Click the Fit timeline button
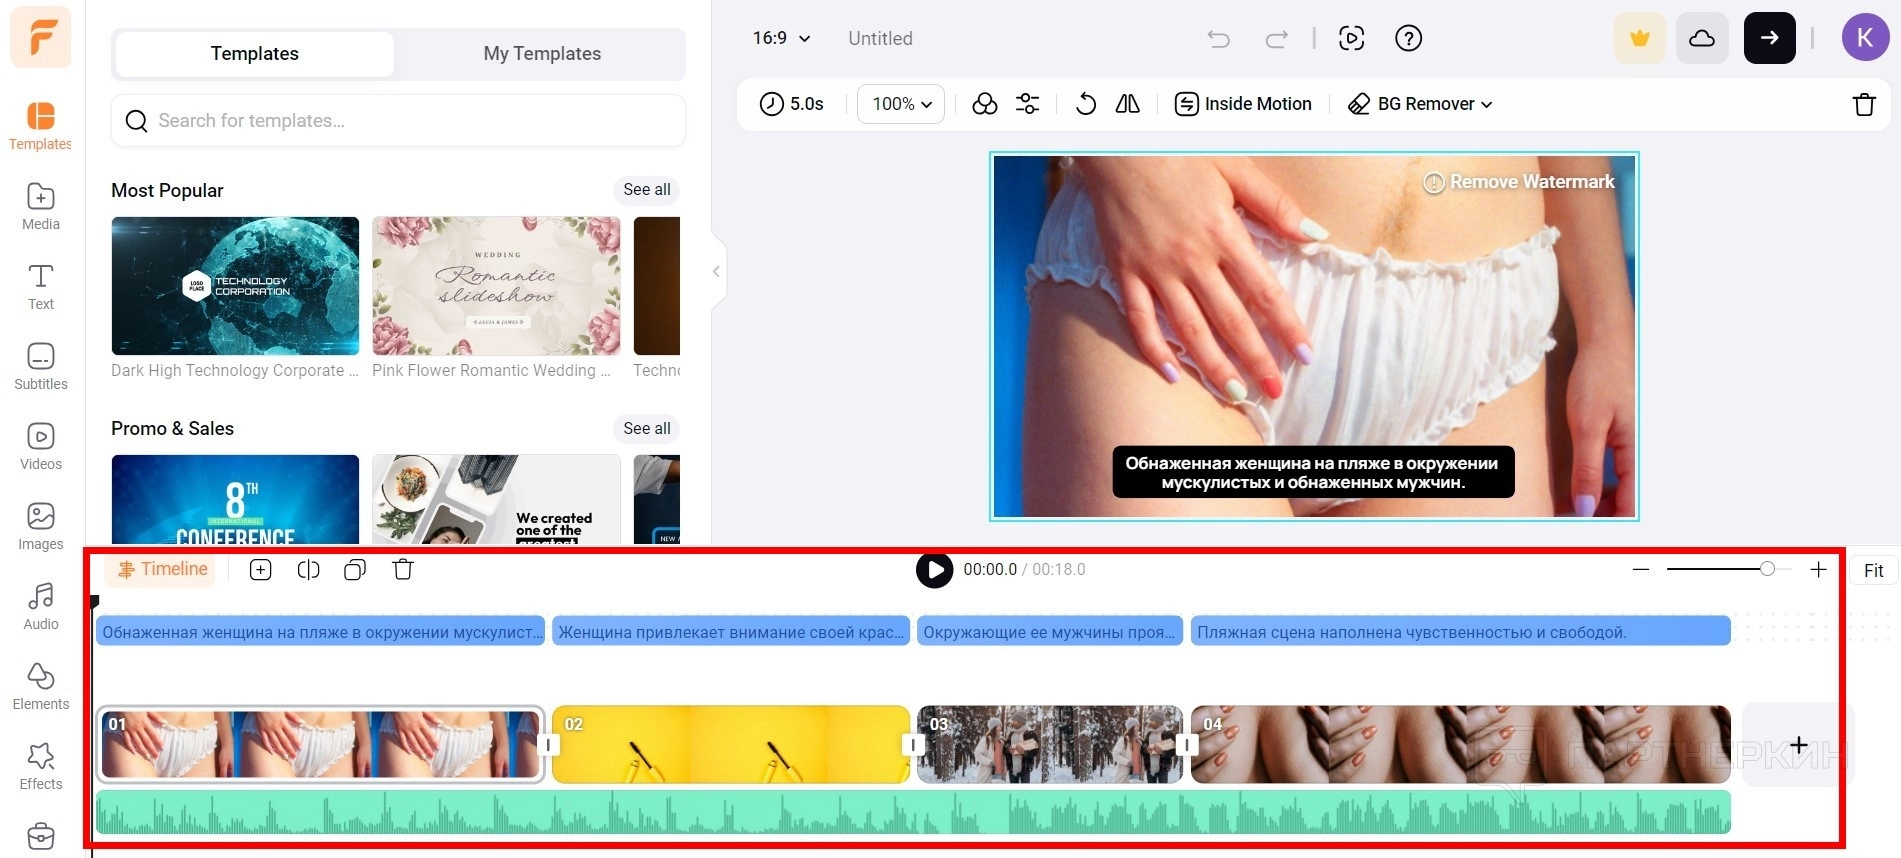 coord(1873,571)
